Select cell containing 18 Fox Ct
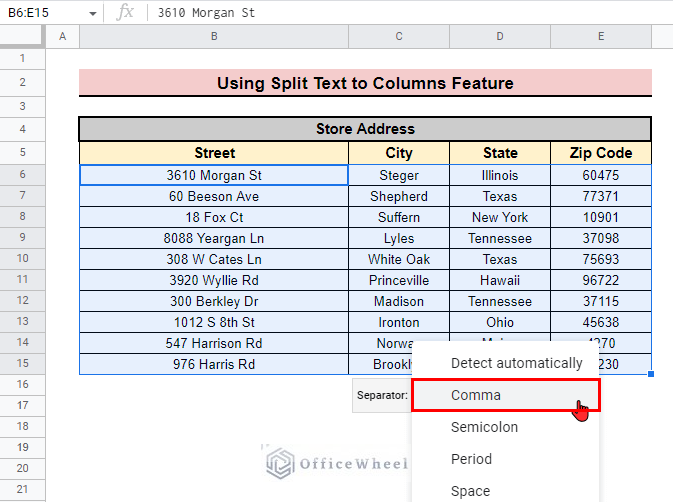673x502 pixels. pos(214,217)
